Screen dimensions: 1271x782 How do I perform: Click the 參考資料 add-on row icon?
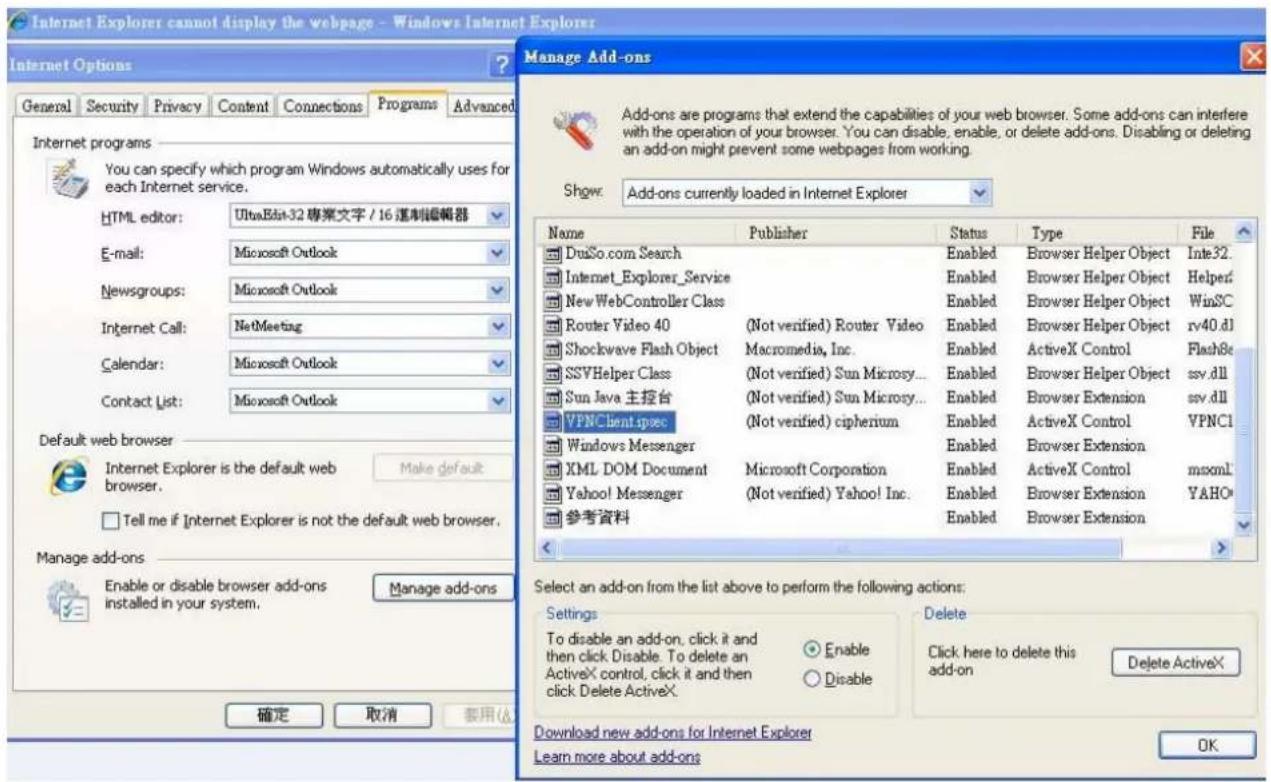(x=553, y=518)
